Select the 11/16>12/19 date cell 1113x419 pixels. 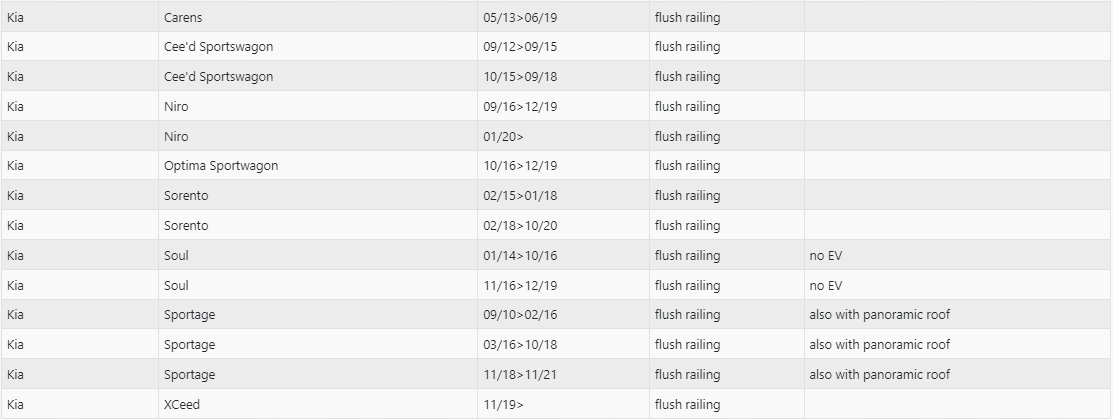tap(520, 285)
